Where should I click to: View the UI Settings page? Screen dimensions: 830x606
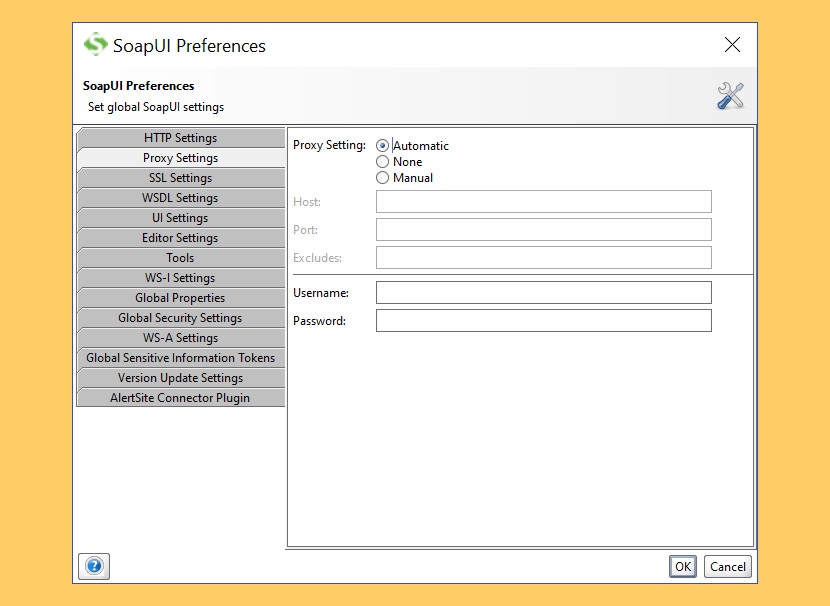(180, 217)
